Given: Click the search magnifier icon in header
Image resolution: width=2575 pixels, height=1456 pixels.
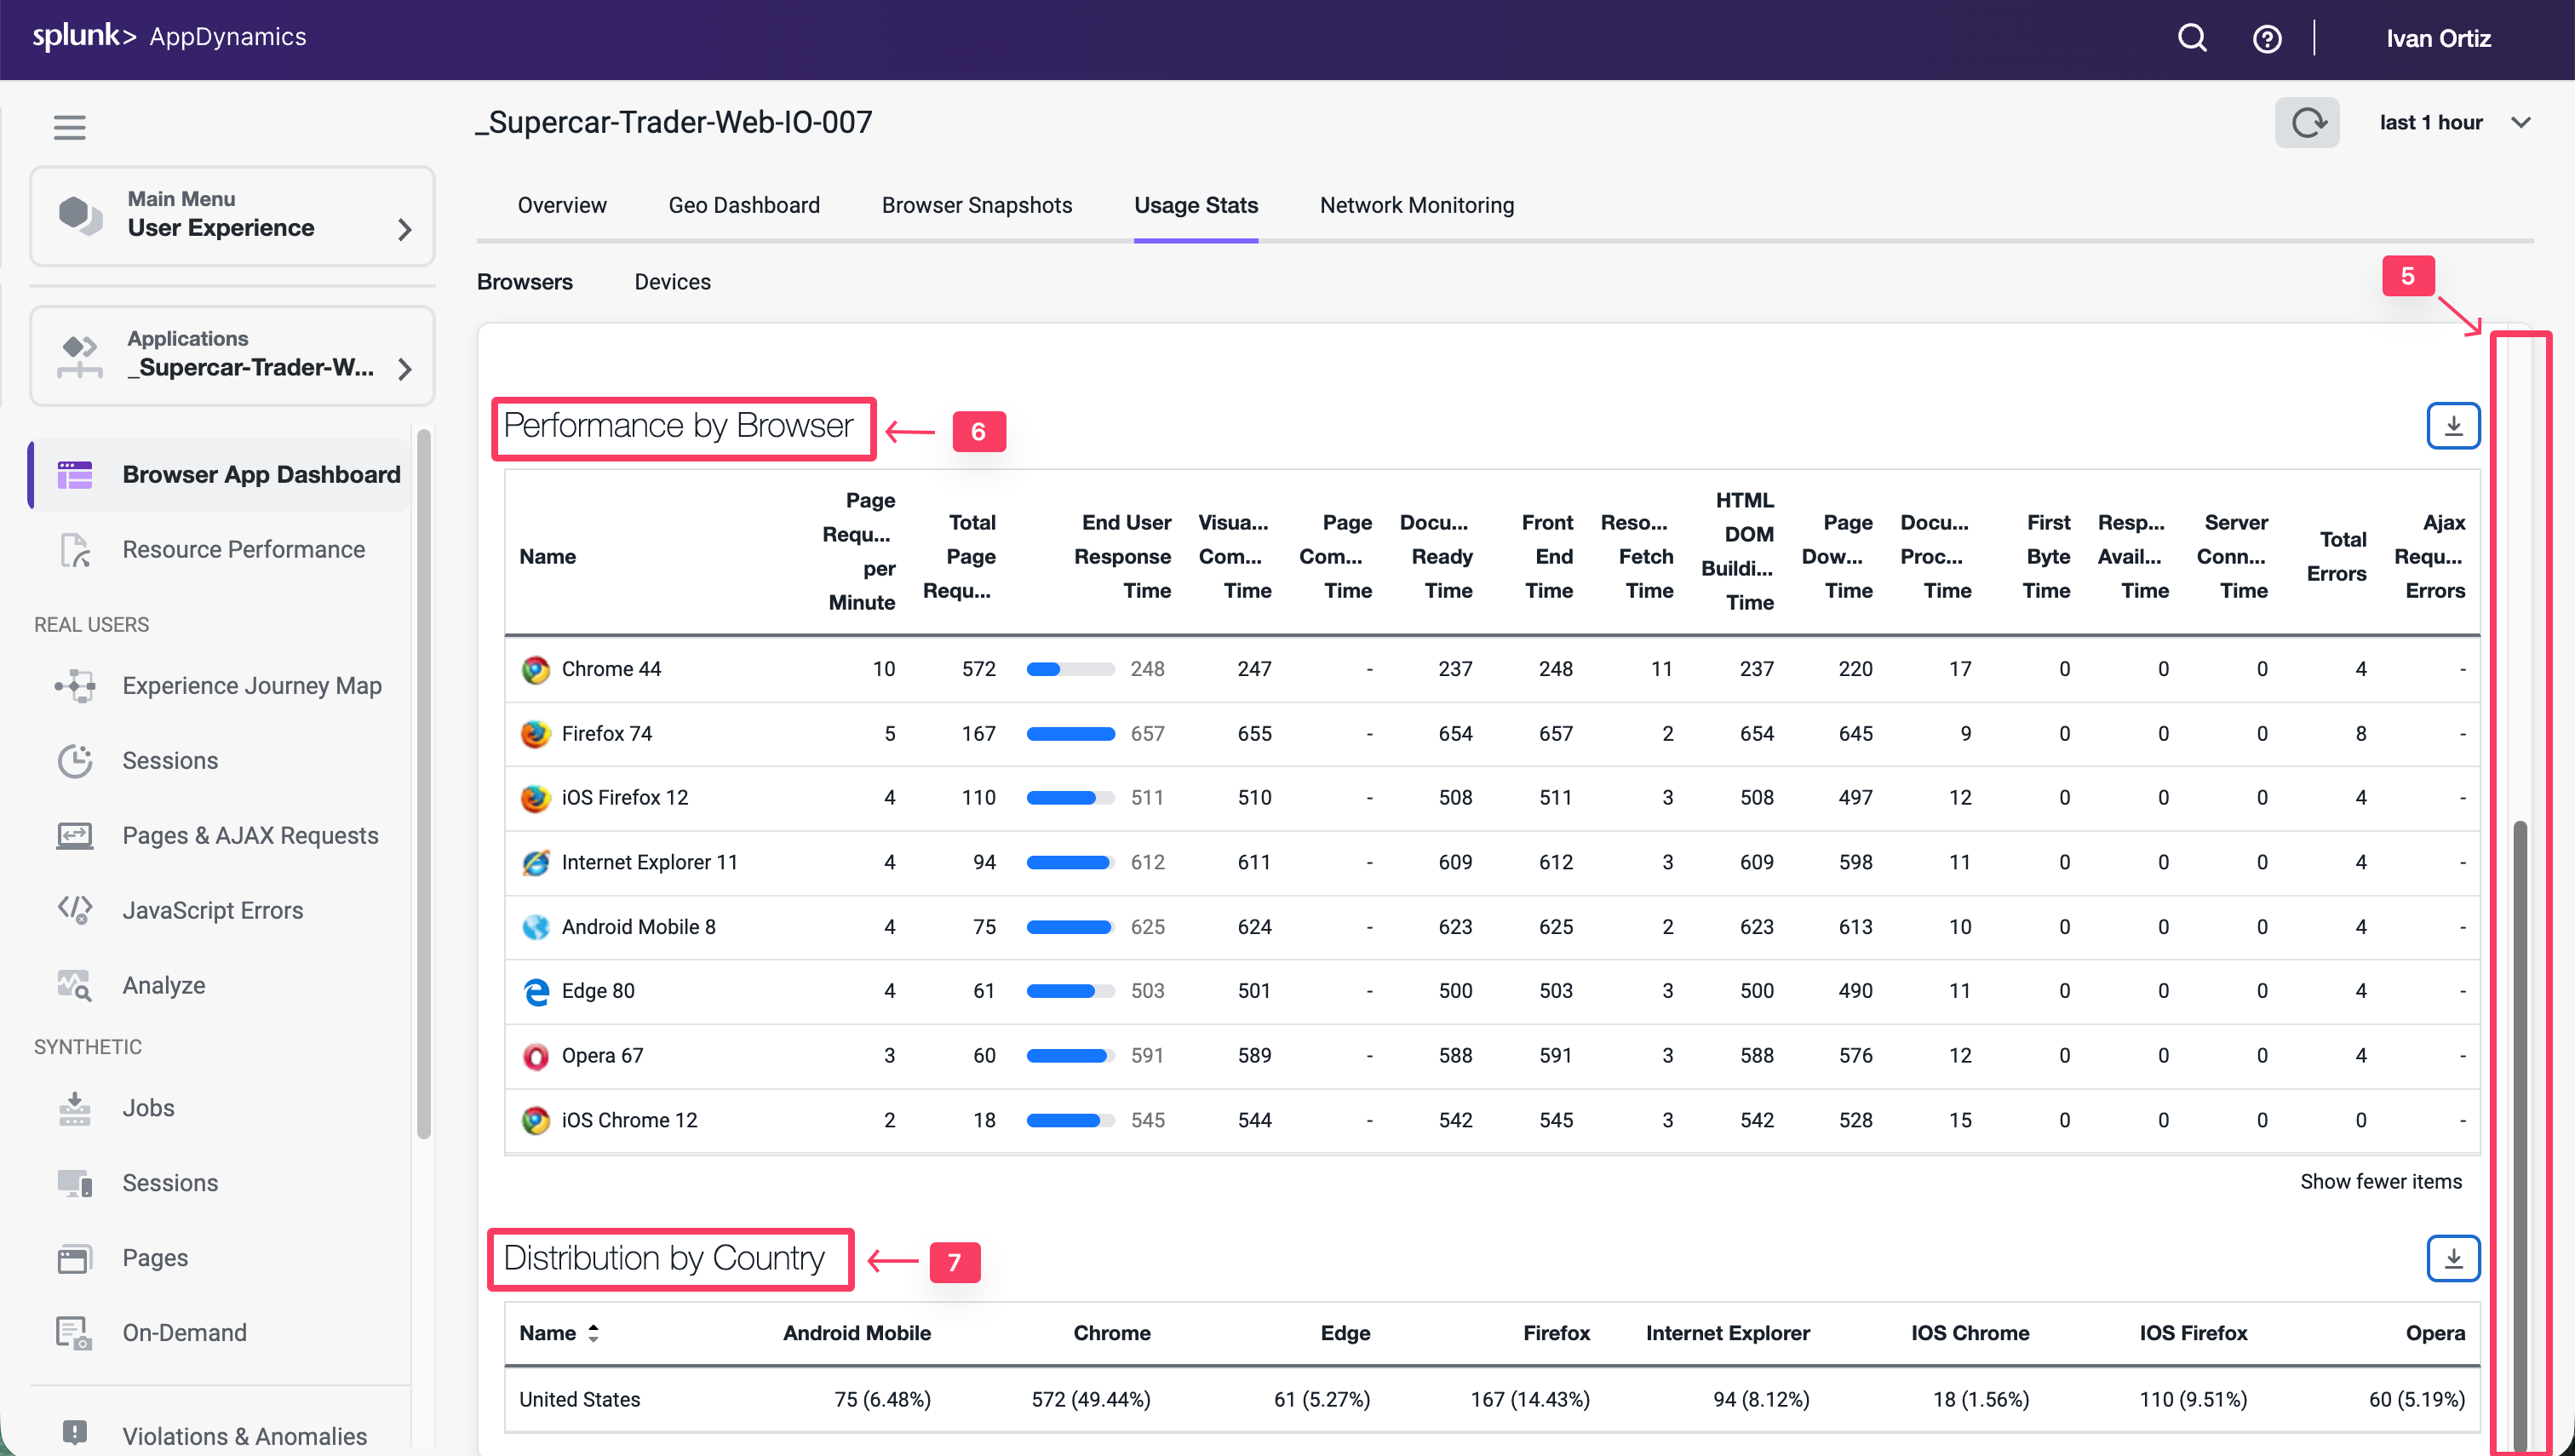Looking at the screenshot, I should pyautogui.click(x=2191, y=38).
